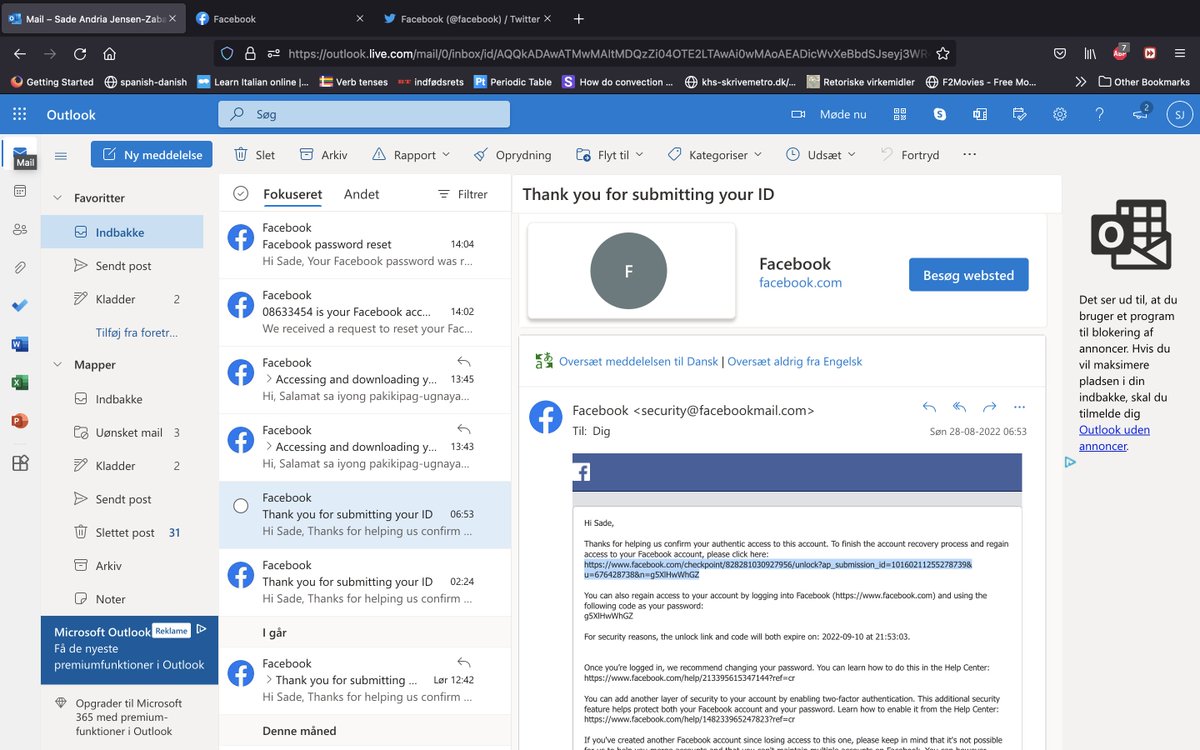The image size is (1200, 750).
Task: Select the 06:53 ID submission email
Action: [x=365, y=515]
